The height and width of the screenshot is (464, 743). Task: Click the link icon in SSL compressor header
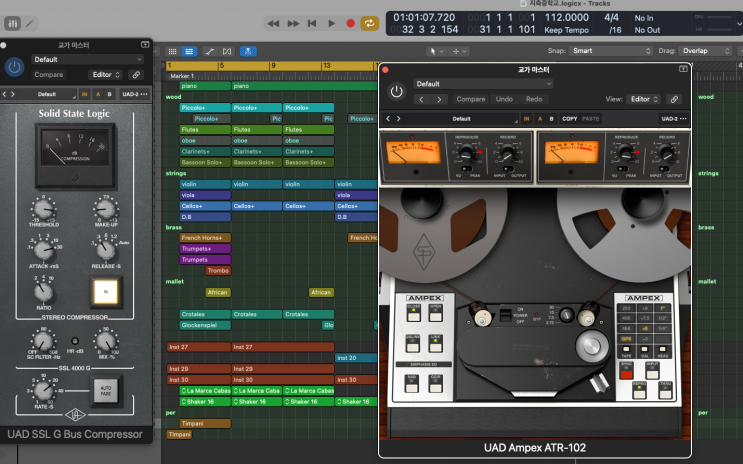(137, 74)
